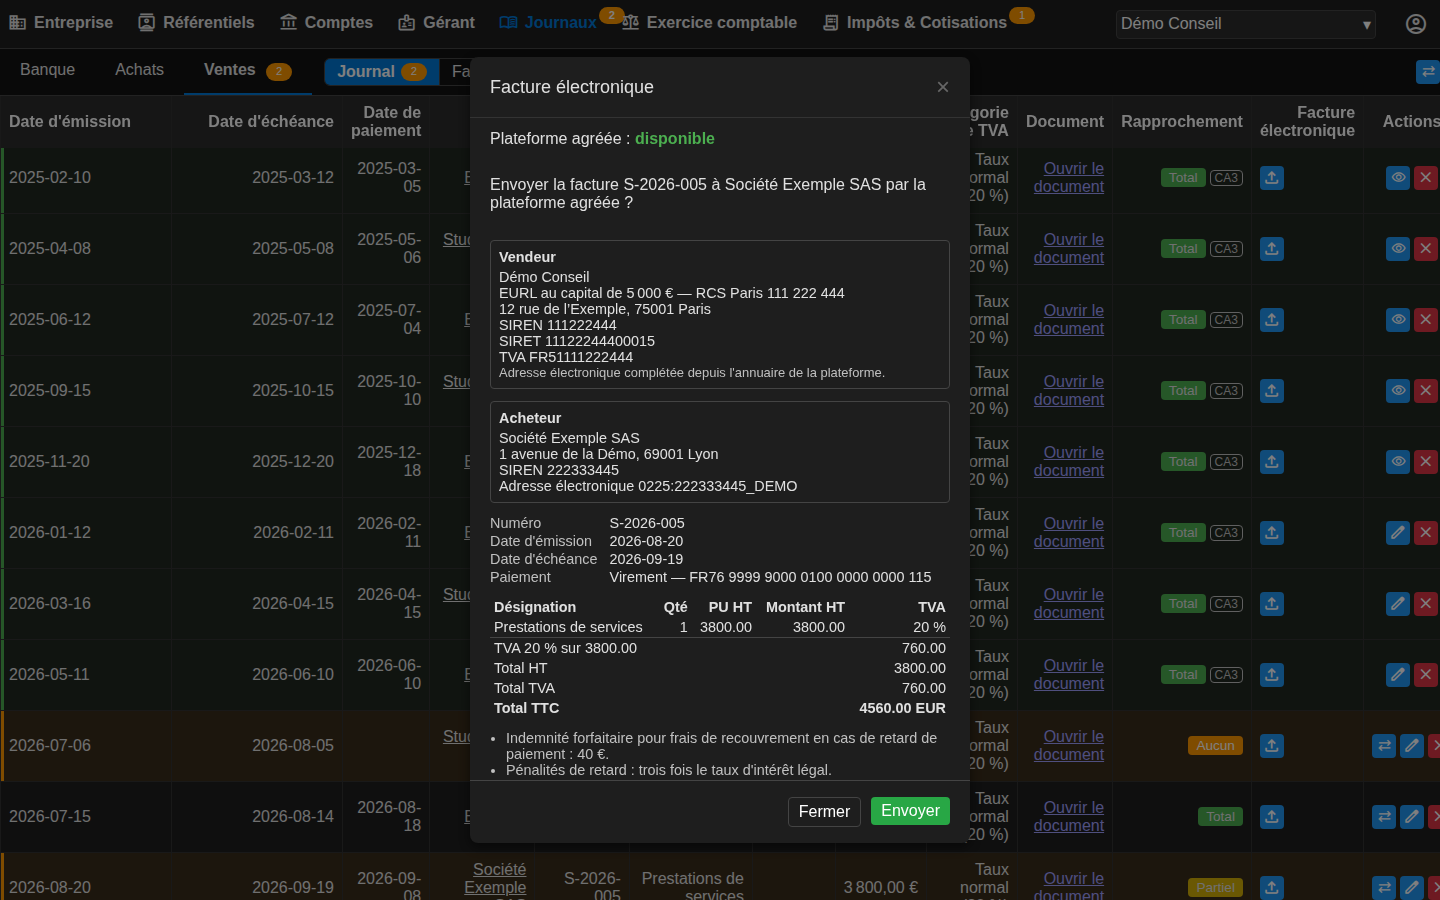Click the reconcile swap icon for 2026-07-15 row
Image resolution: width=1440 pixels, height=900 pixels.
coord(1384,817)
